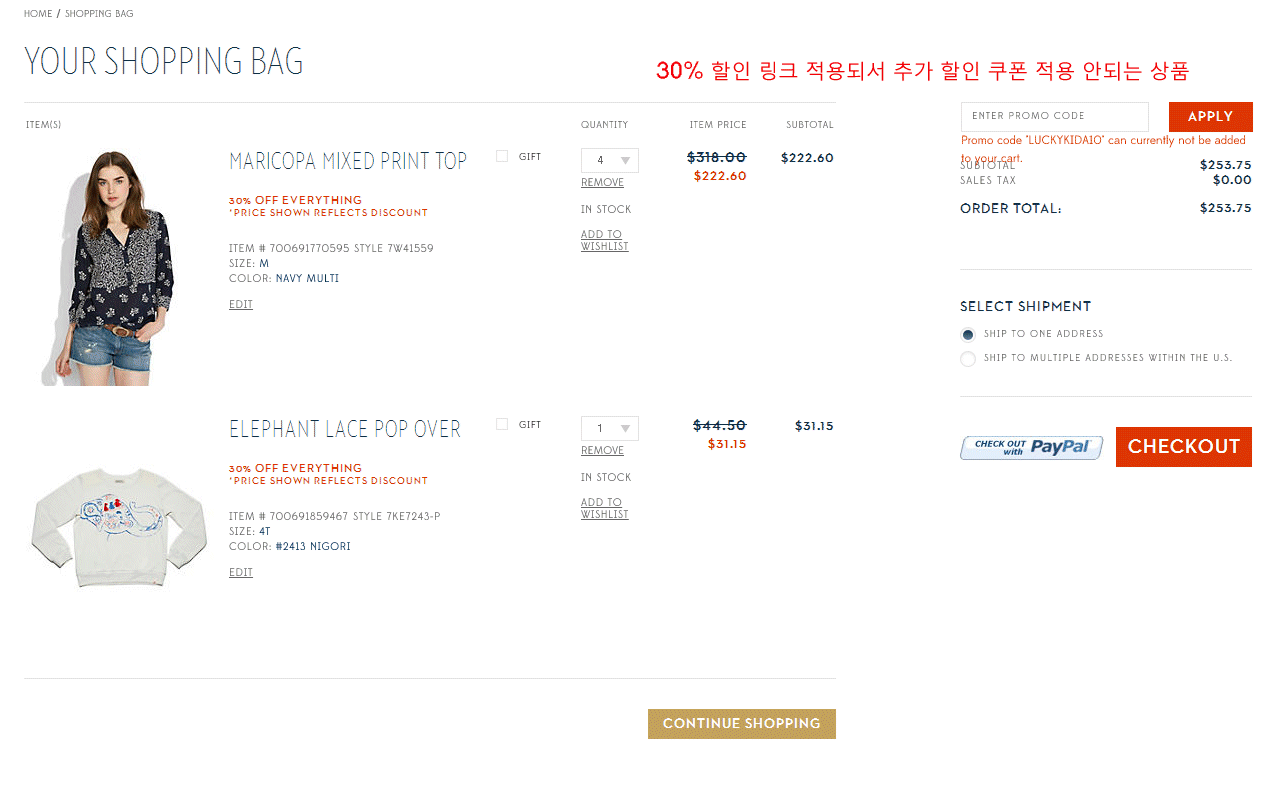1281x800 pixels.
Task: Open the Maricopa Mixed Print Top title
Action: [347, 161]
